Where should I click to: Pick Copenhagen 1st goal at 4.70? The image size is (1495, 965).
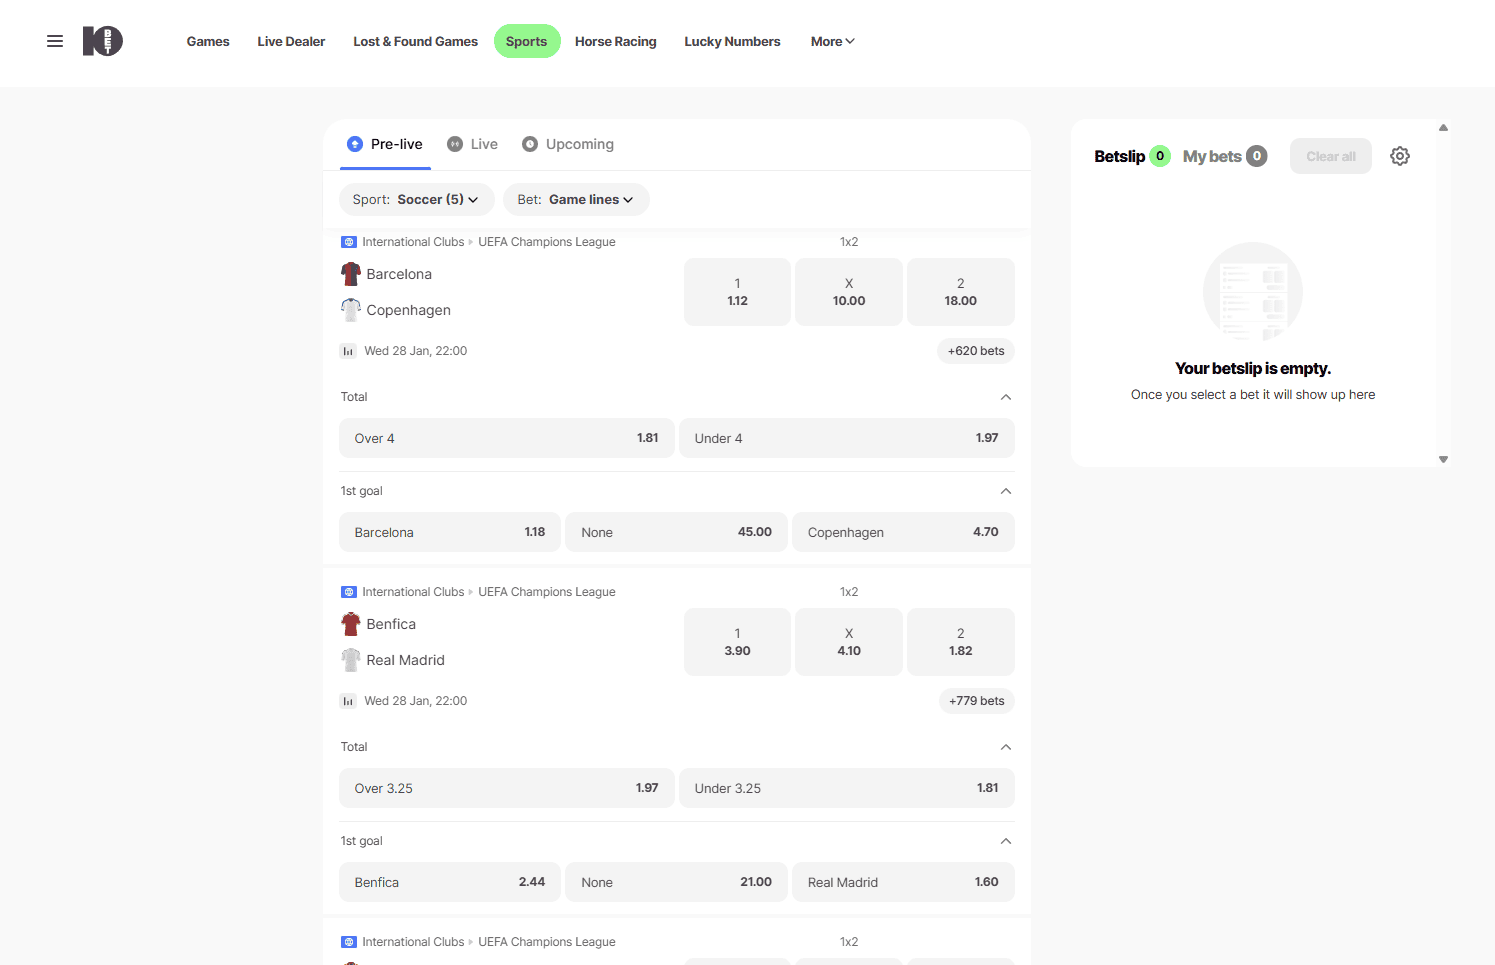point(903,532)
